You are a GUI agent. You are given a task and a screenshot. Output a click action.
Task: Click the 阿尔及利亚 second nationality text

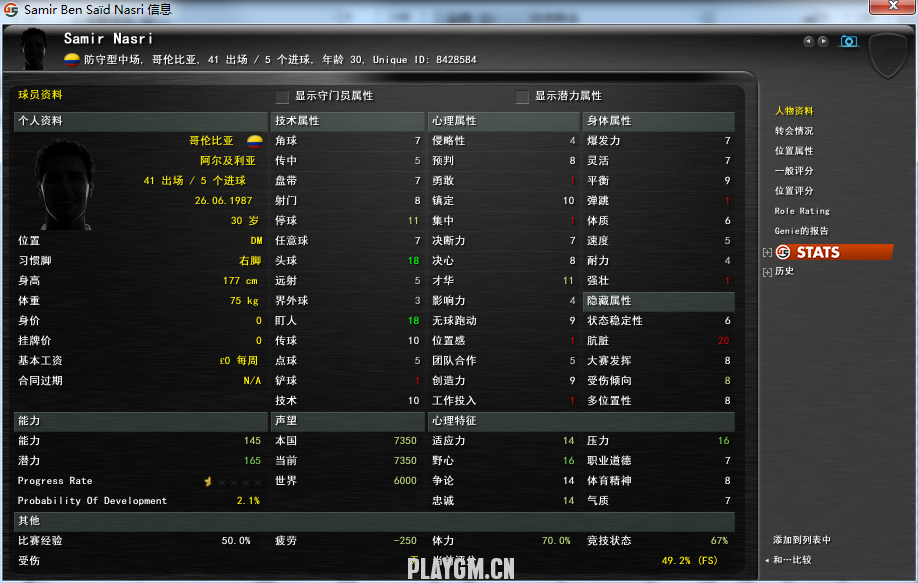228,160
